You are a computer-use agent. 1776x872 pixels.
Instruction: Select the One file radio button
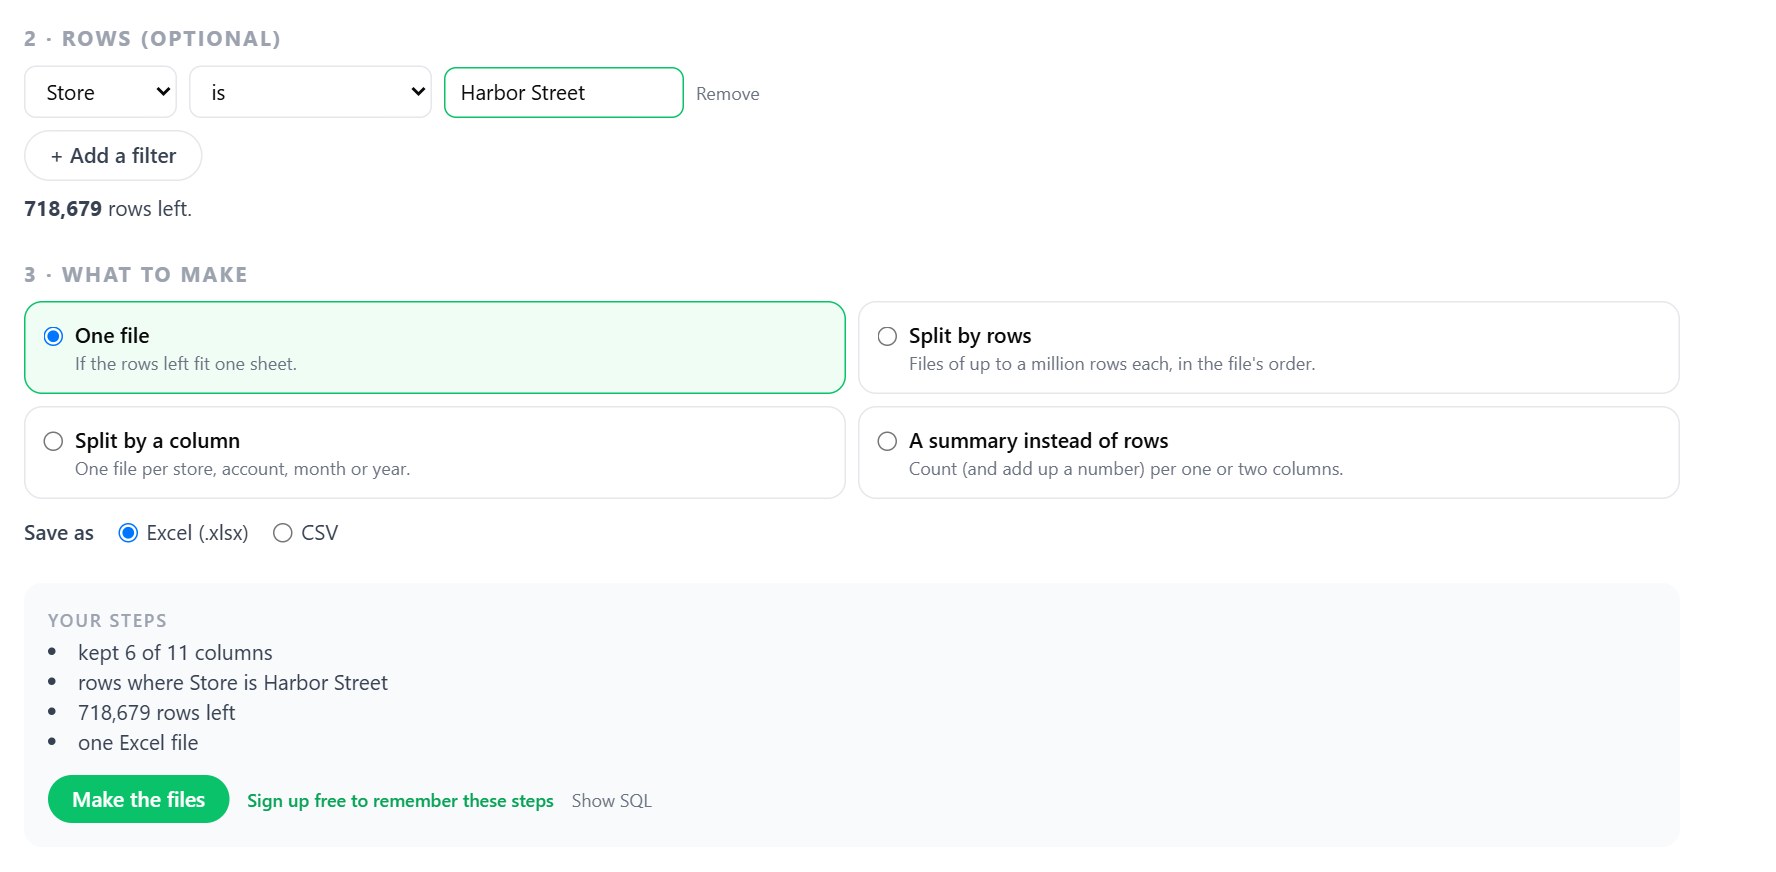(x=54, y=336)
